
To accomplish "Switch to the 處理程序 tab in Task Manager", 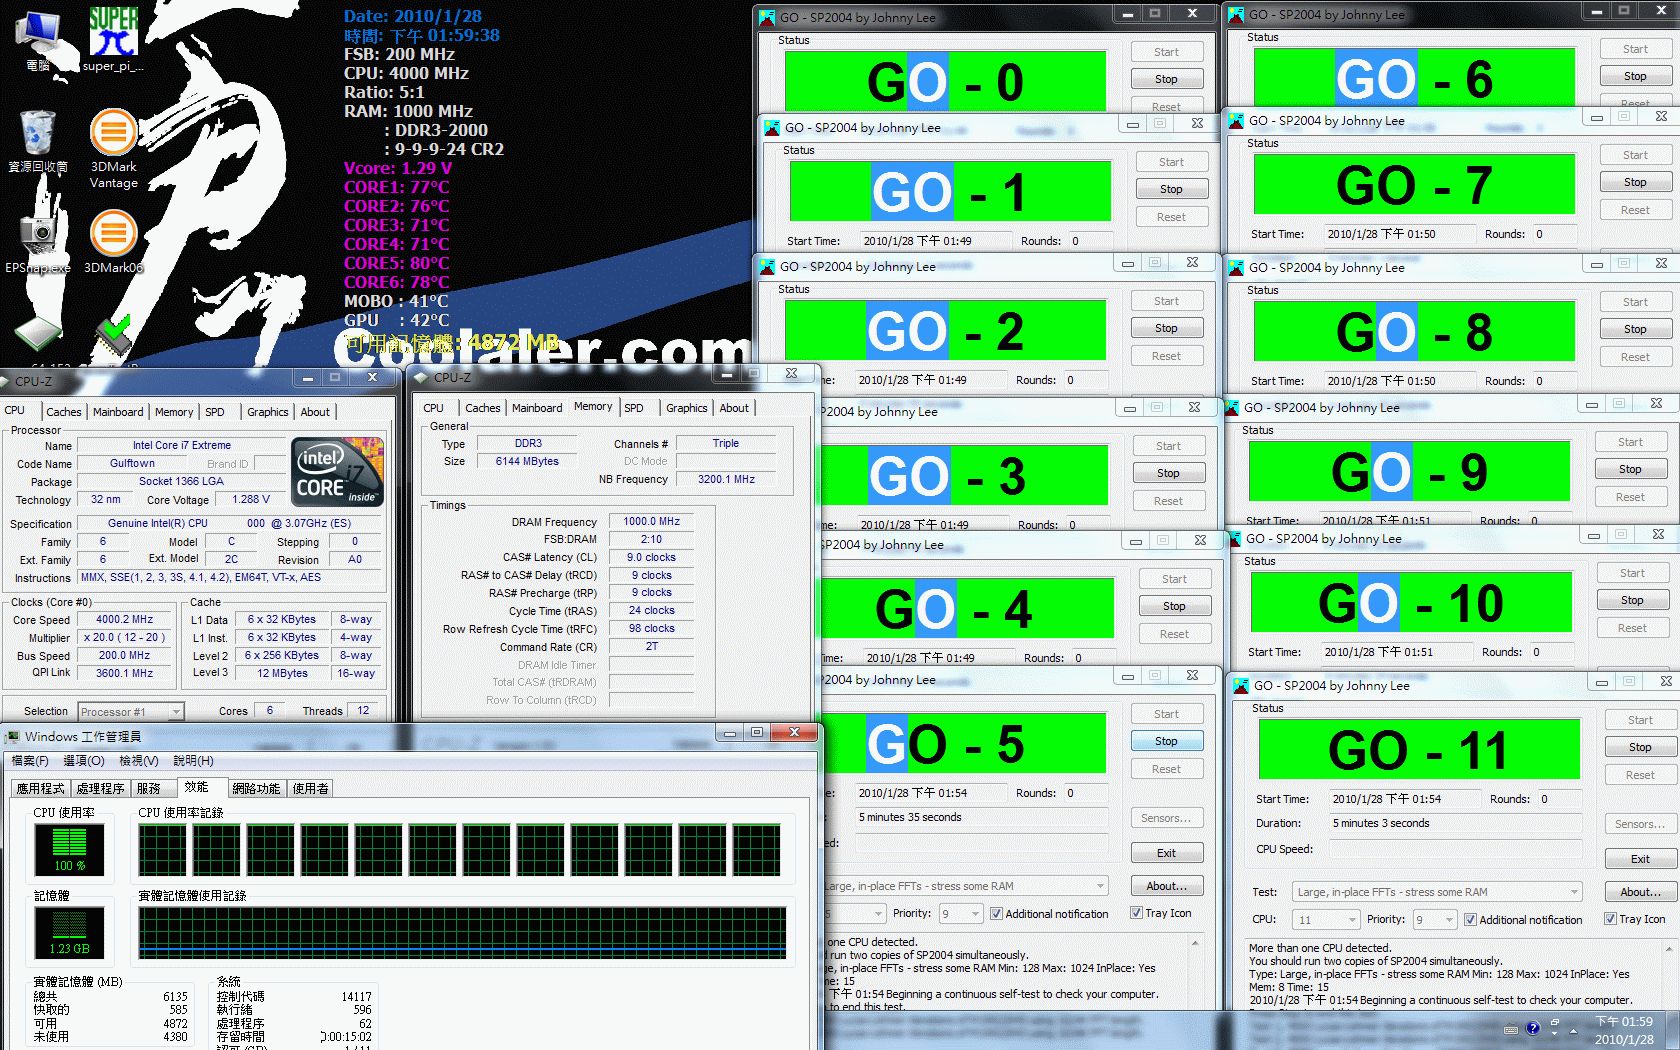I will pyautogui.click(x=100, y=788).
